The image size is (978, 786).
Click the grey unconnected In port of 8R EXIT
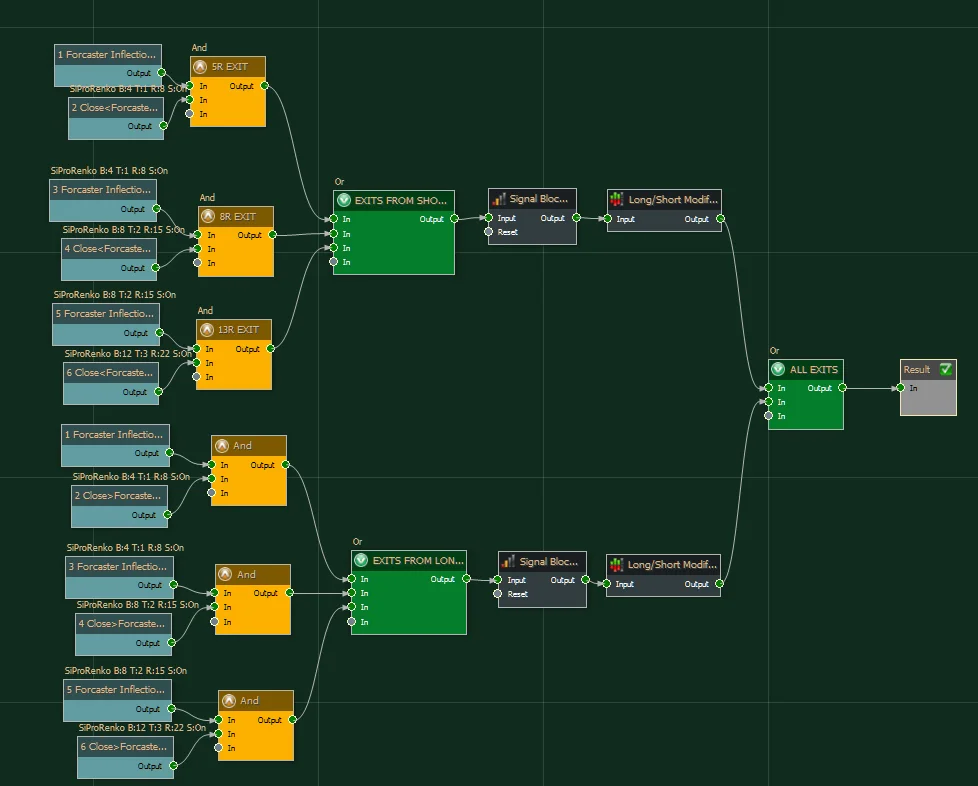click(x=198, y=263)
